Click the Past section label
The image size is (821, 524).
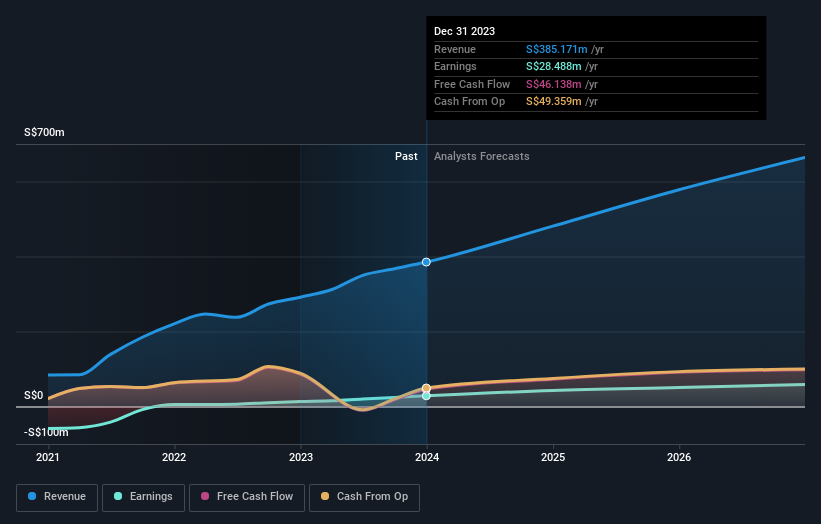point(406,157)
